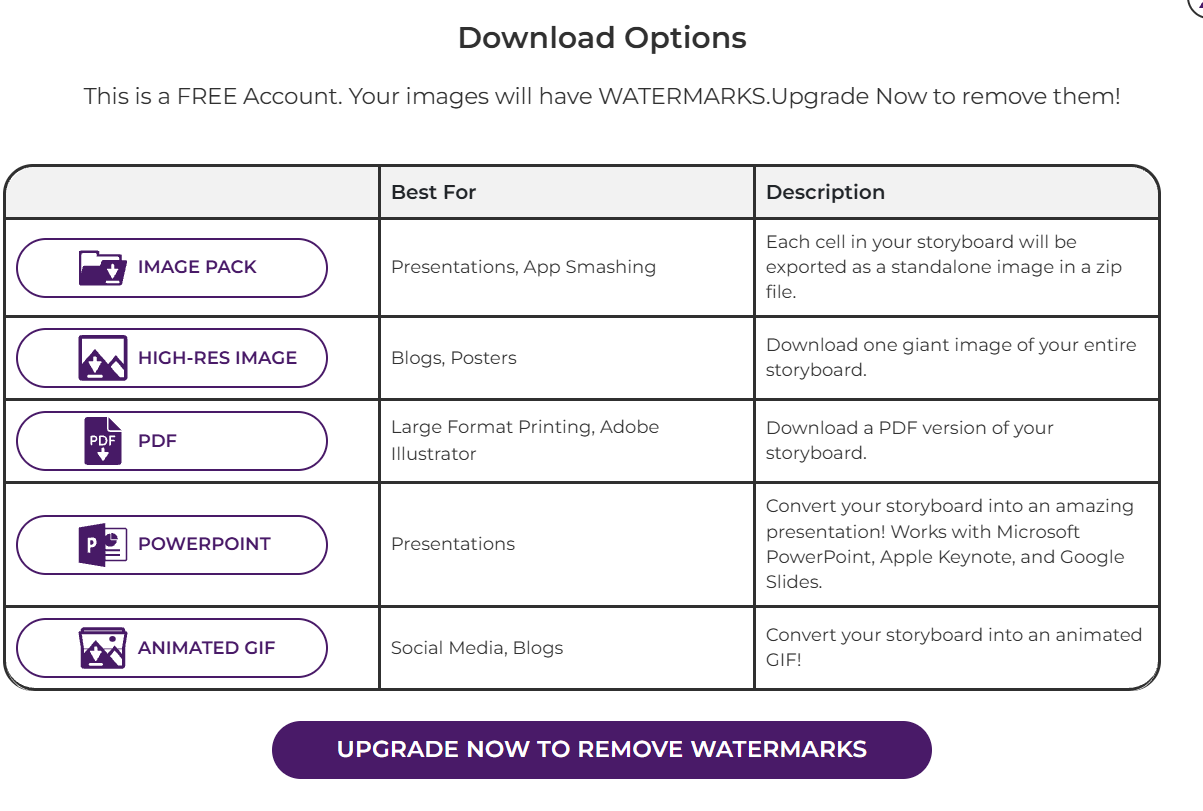1203x811 pixels.
Task: Click the PowerPoint logo icon
Action: (x=102, y=544)
